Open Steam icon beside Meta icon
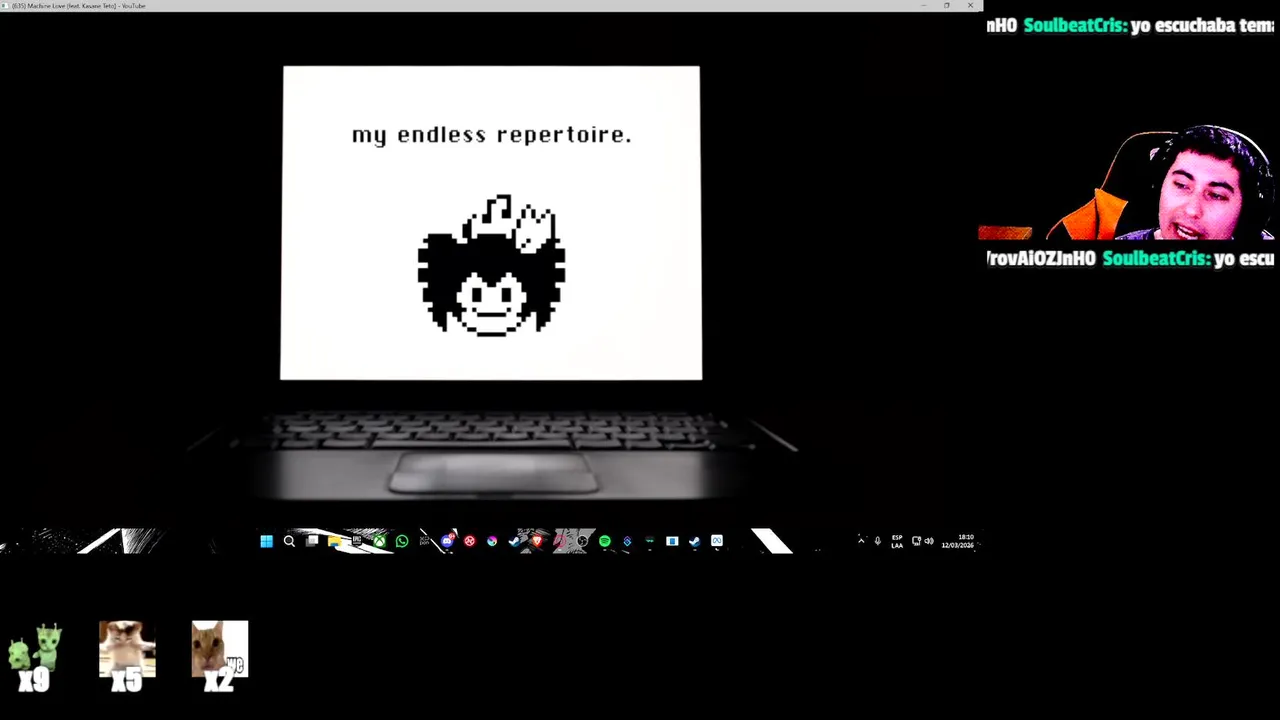The height and width of the screenshot is (720, 1280). pos(694,541)
